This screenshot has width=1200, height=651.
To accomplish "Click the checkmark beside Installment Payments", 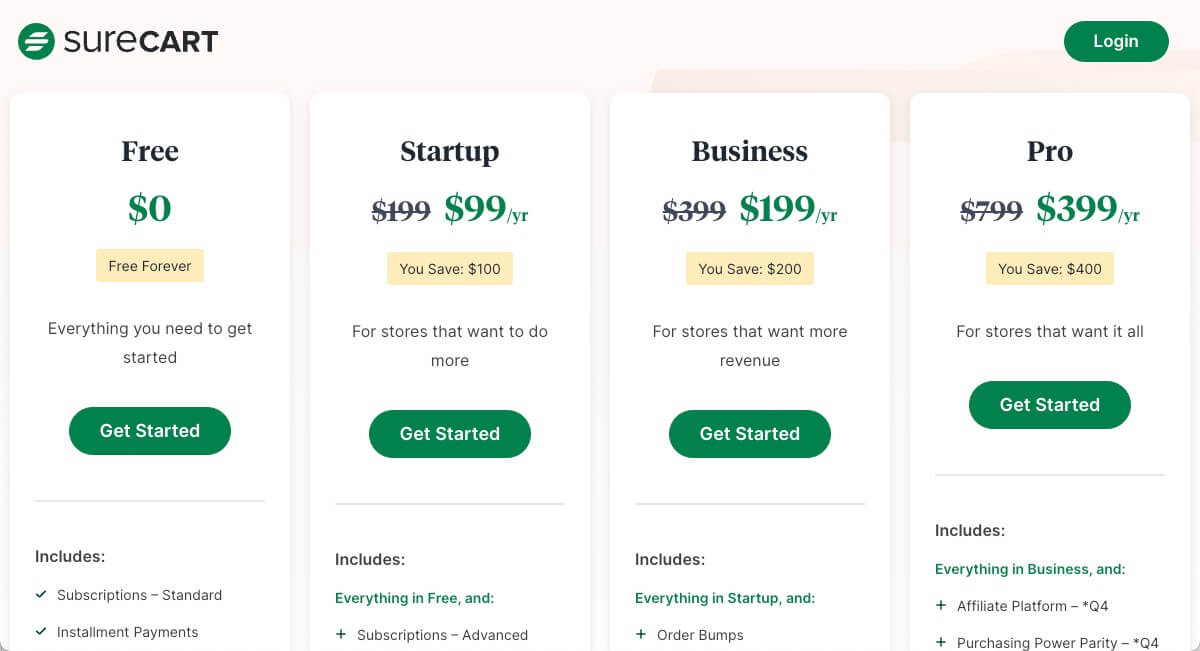I will click(x=41, y=631).
